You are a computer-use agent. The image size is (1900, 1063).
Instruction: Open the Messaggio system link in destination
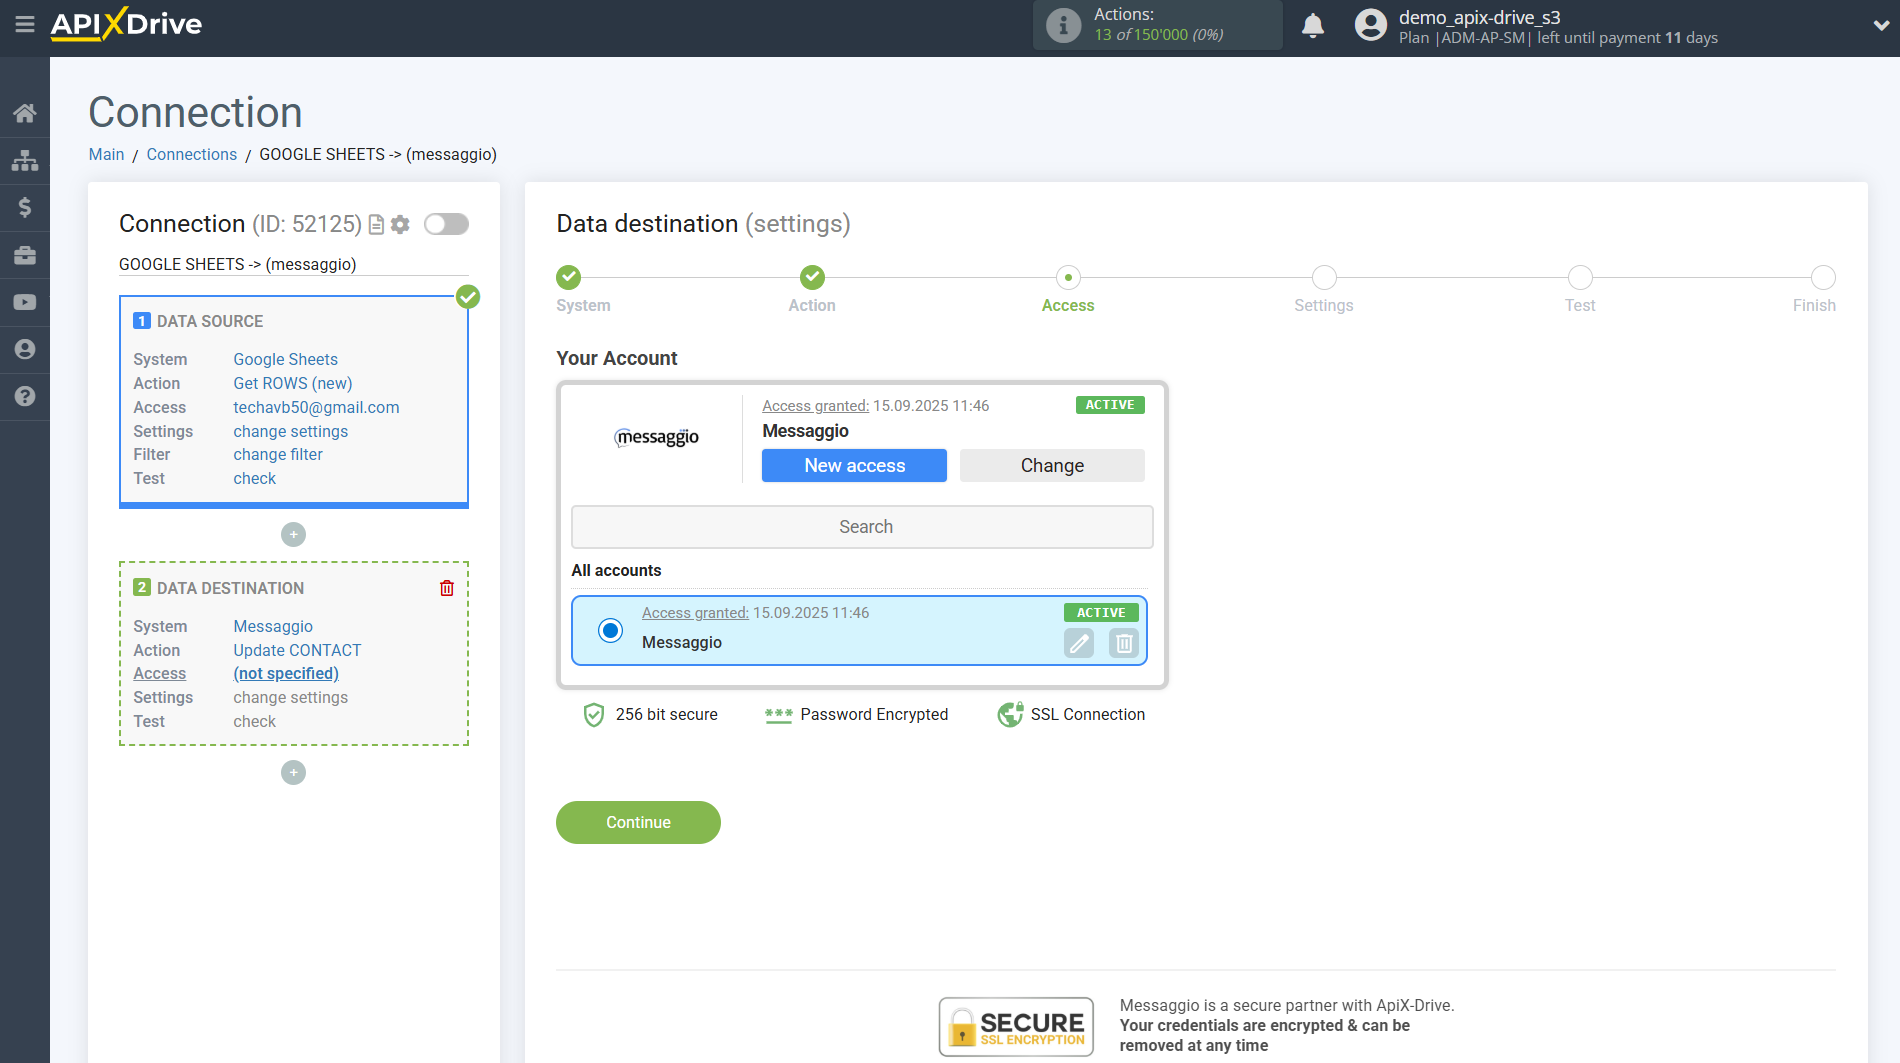click(273, 626)
